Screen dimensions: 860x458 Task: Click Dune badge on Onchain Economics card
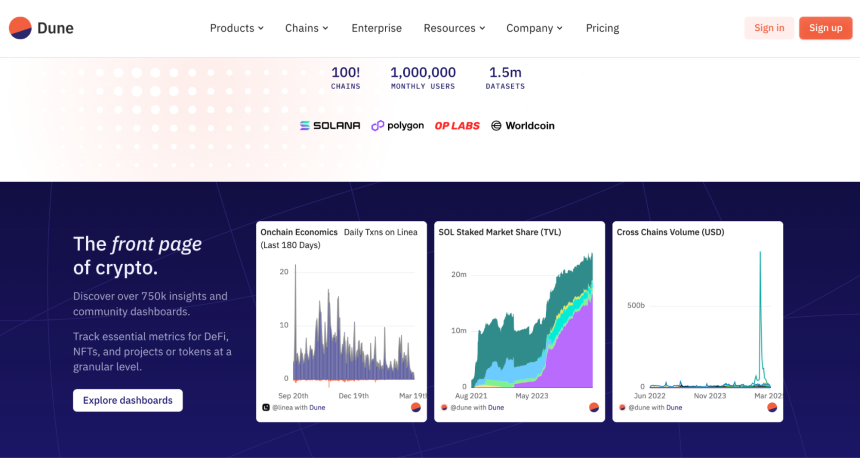point(416,408)
